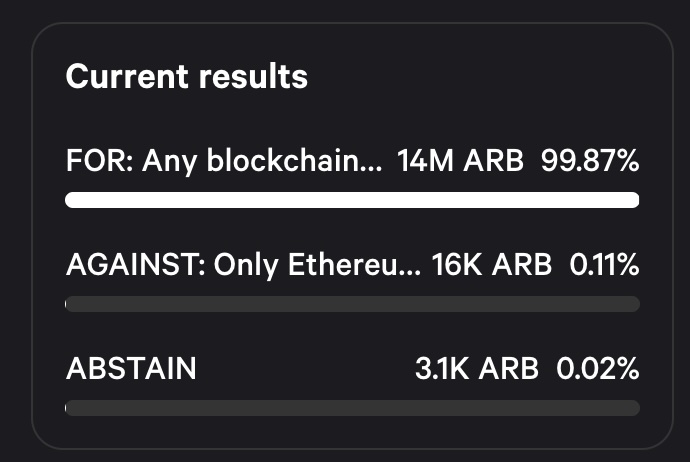Click the empty space beside ABSTAIN label
Screen dimensions: 690x462
[x=306, y=369]
